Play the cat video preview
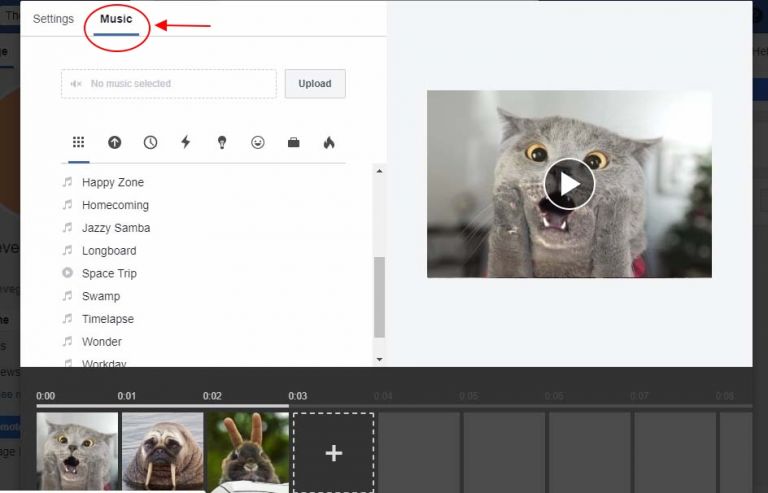This screenshot has width=768, height=493. pos(569,184)
